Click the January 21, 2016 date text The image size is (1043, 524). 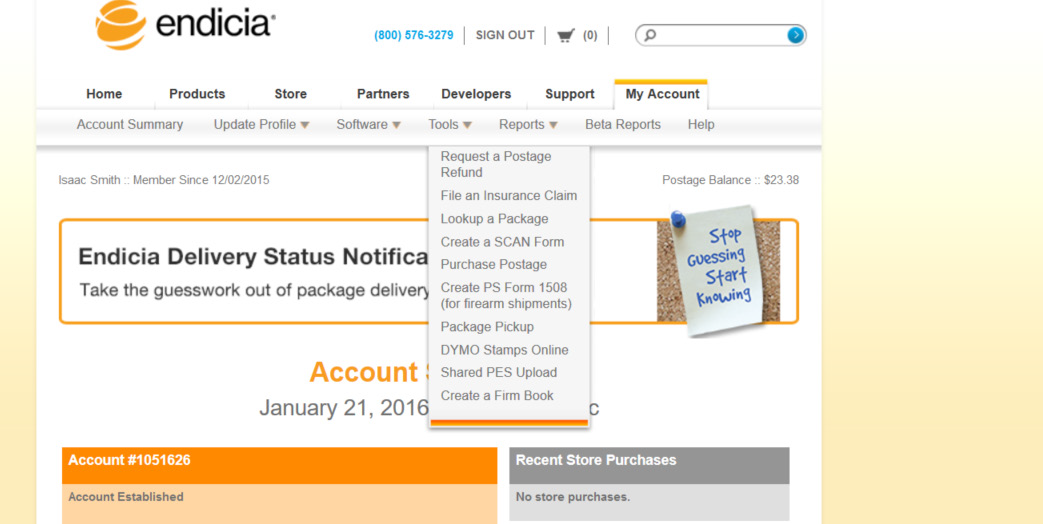tap(344, 408)
